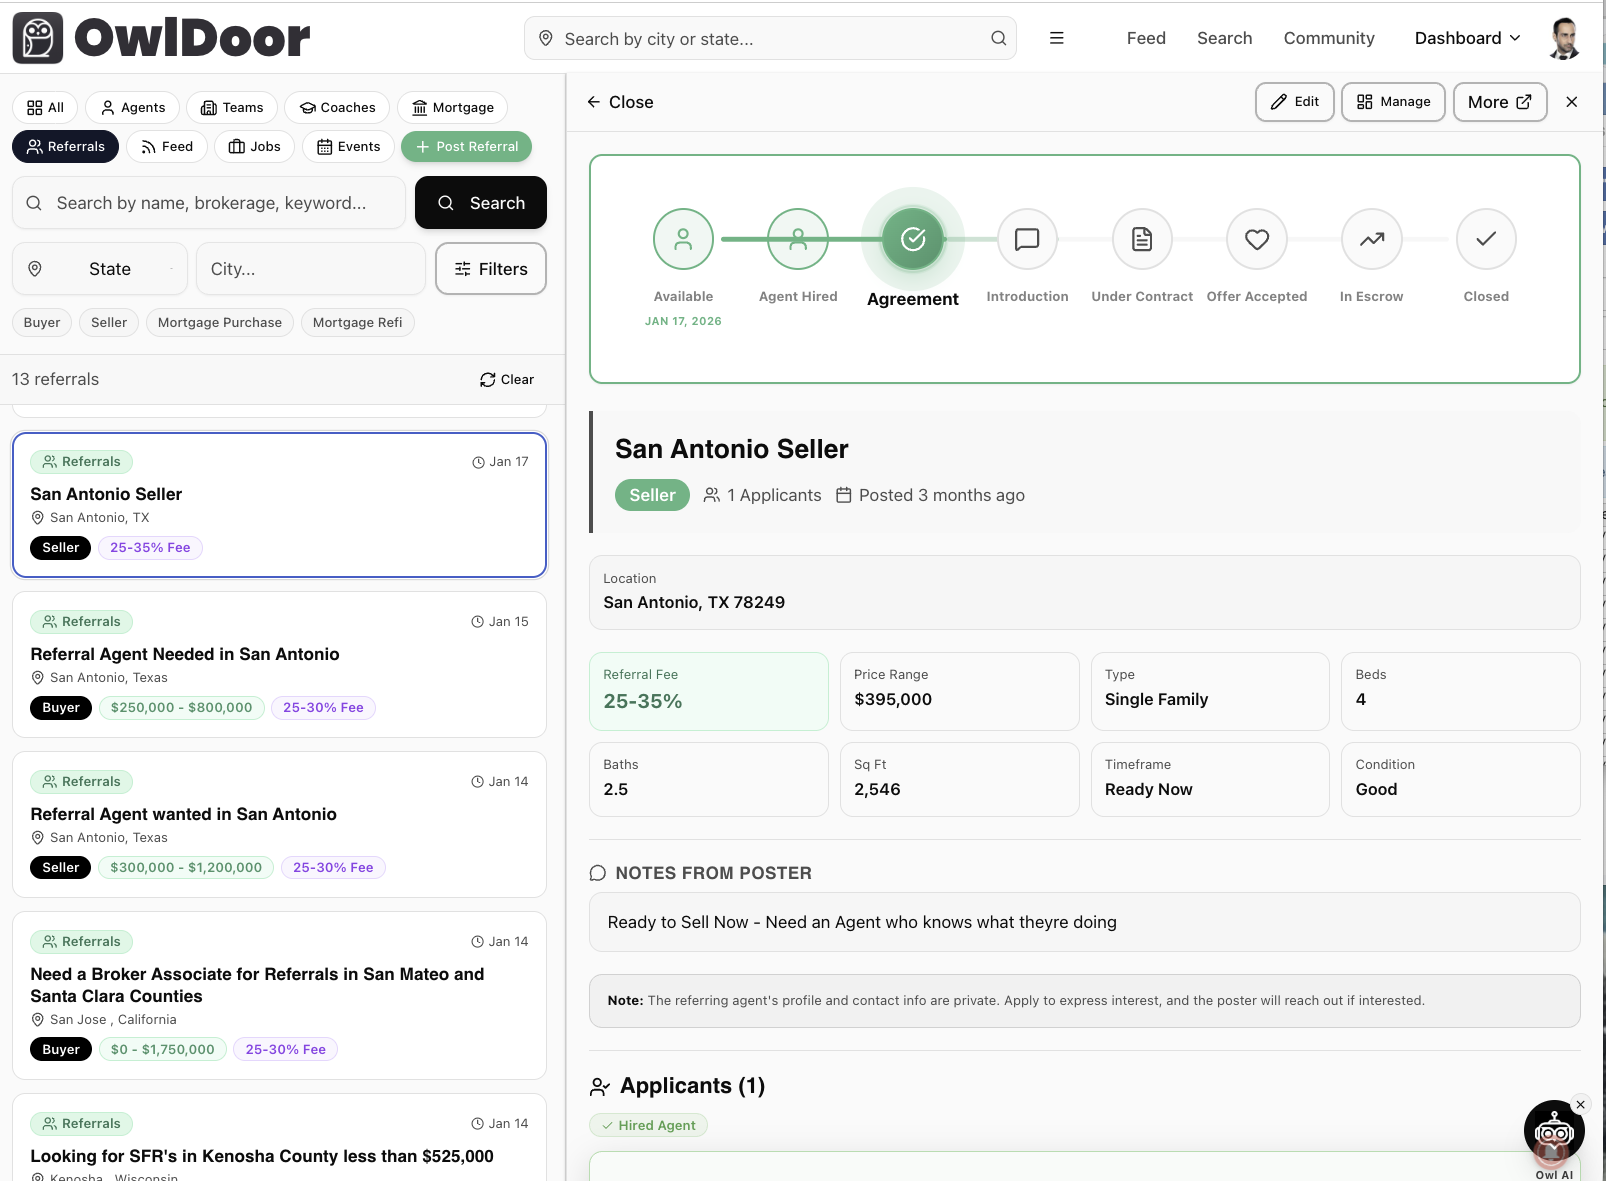Click the OwlDoor owl logo

tap(38, 38)
